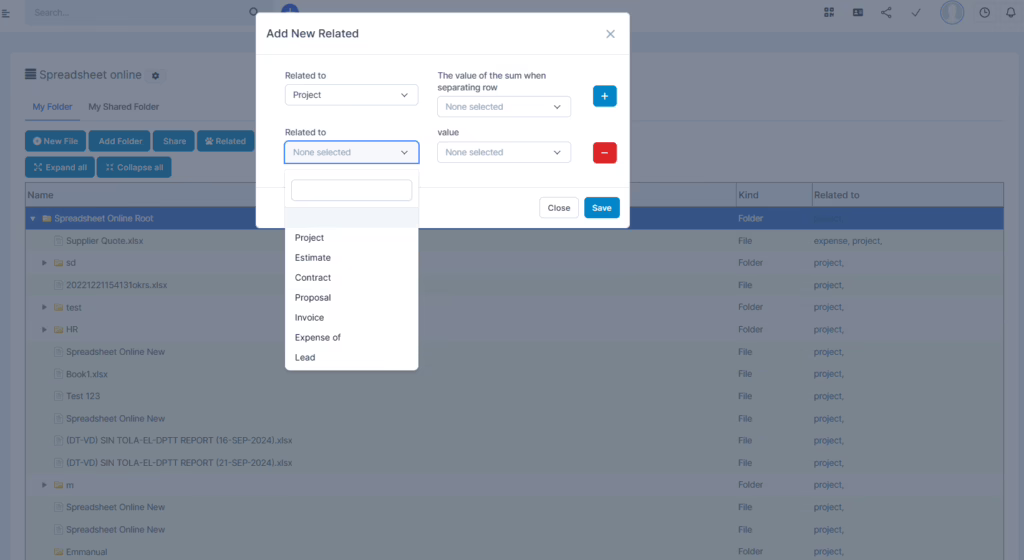Choose Invoice in the dropdown options
Image resolution: width=1024 pixels, height=560 pixels.
click(x=309, y=318)
